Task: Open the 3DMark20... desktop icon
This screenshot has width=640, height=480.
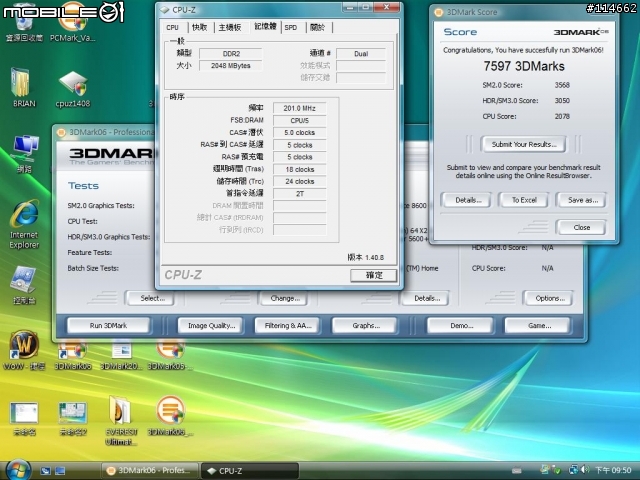Action: click(121, 355)
